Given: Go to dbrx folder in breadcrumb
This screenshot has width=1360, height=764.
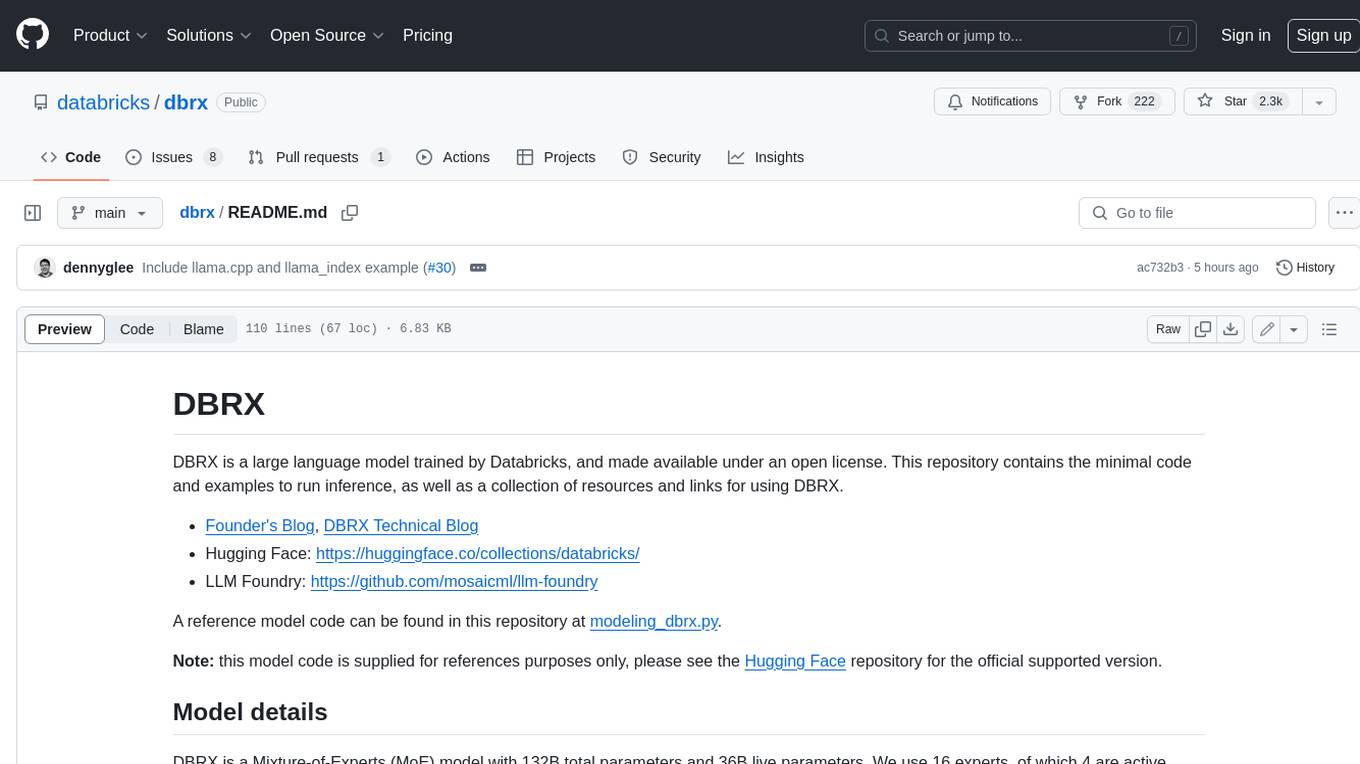Looking at the screenshot, I should coord(197,212).
